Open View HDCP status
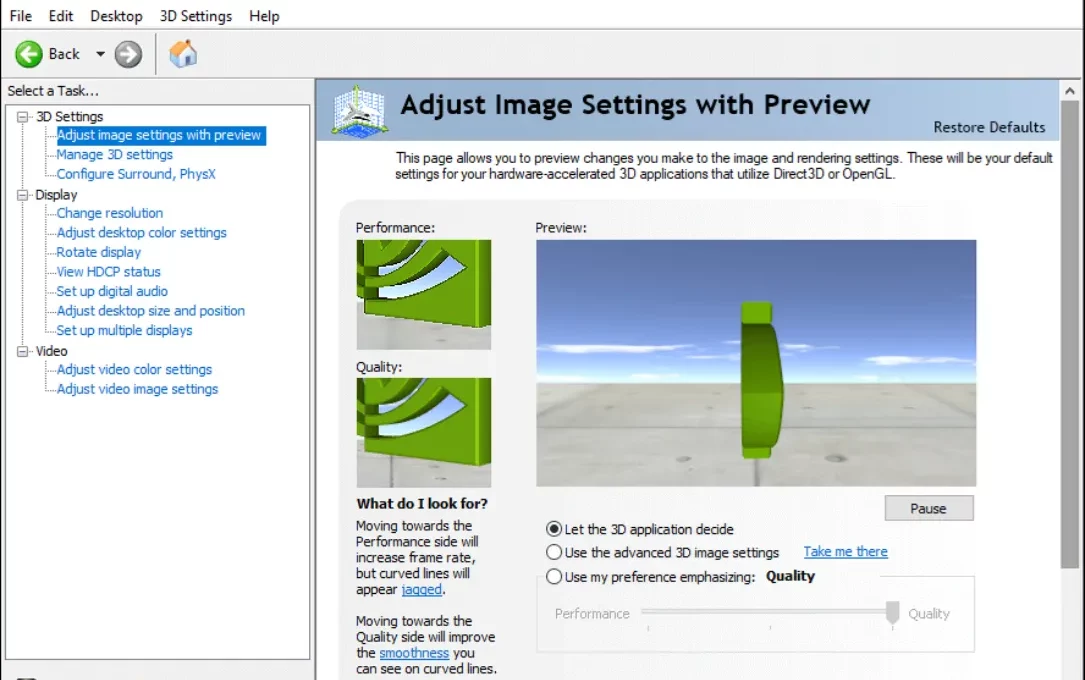The height and width of the screenshot is (680, 1085). coord(109,271)
